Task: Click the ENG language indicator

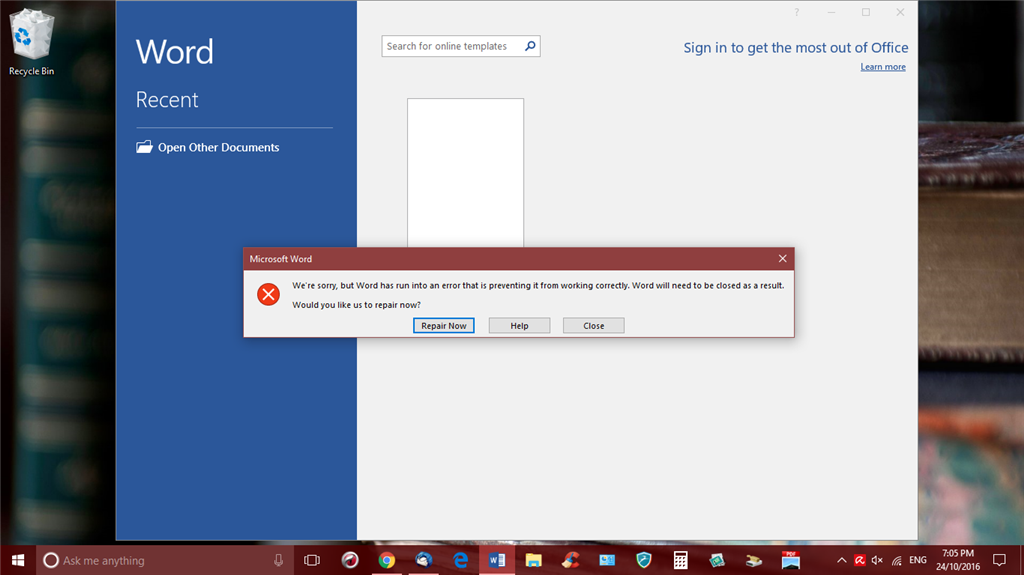Action: 918,560
